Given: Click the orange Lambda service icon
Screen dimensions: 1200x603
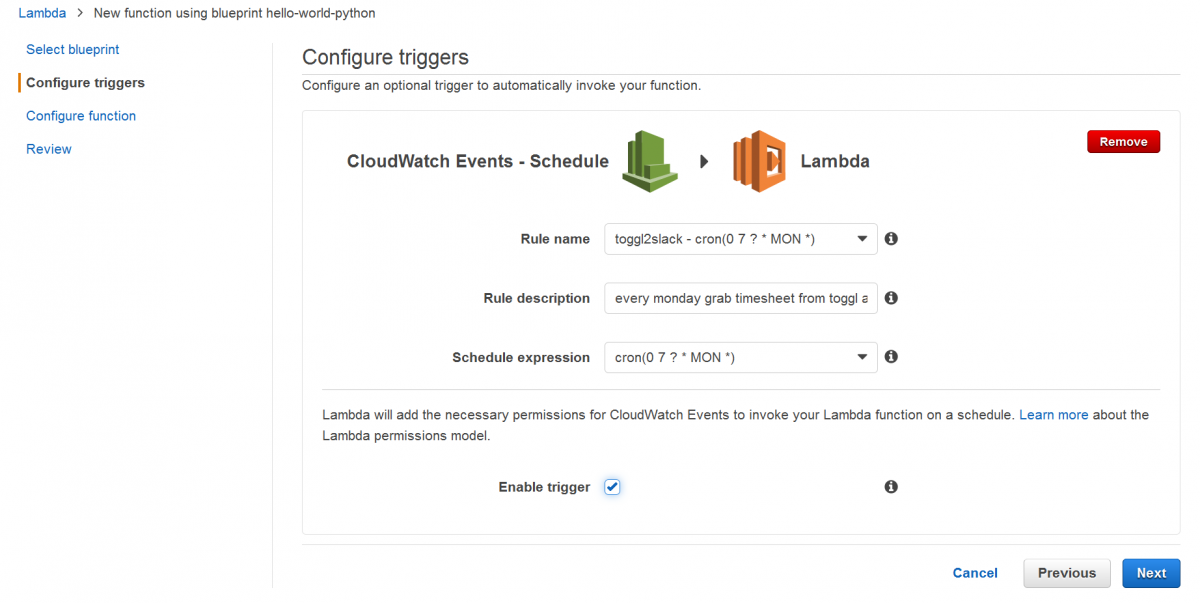Looking at the screenshot, I should [x=758, y=160].
